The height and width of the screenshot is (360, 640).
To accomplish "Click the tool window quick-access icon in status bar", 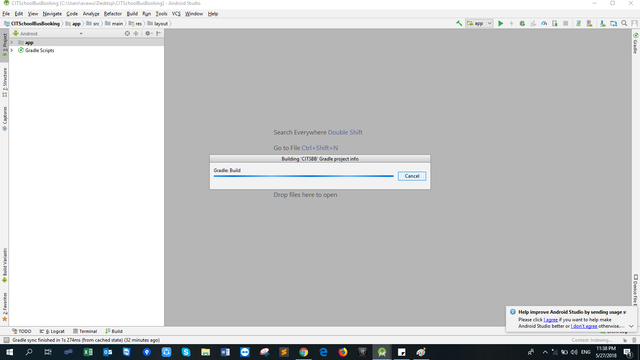I will click(x=6, y=340).
